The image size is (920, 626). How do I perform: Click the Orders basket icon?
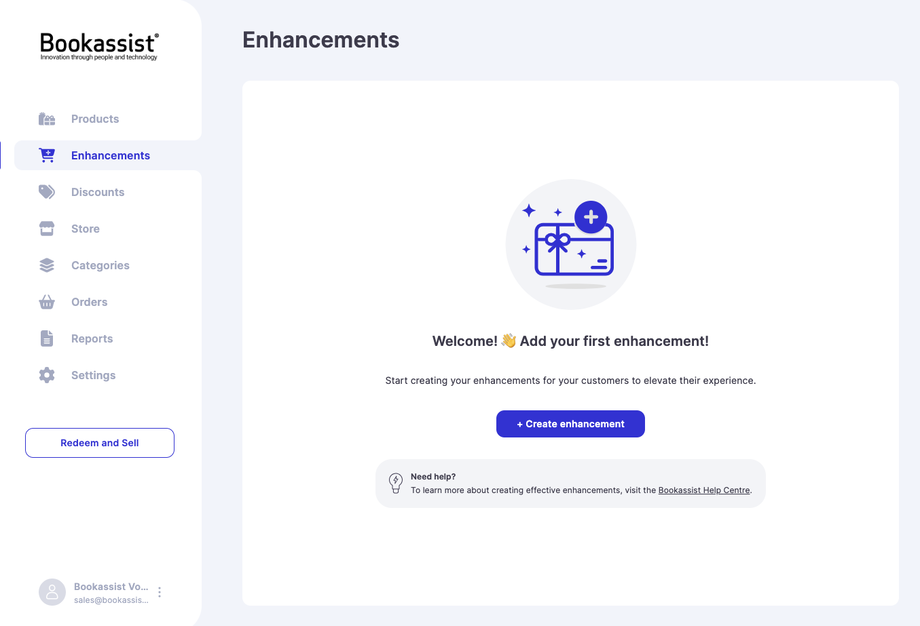coord(47,302)
